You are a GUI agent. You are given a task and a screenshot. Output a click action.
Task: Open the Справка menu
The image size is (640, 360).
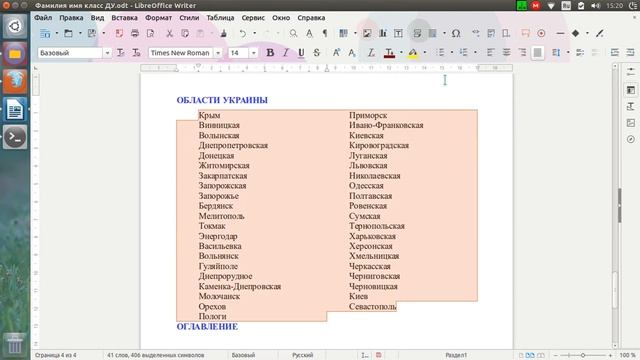[x=311, y=18]
